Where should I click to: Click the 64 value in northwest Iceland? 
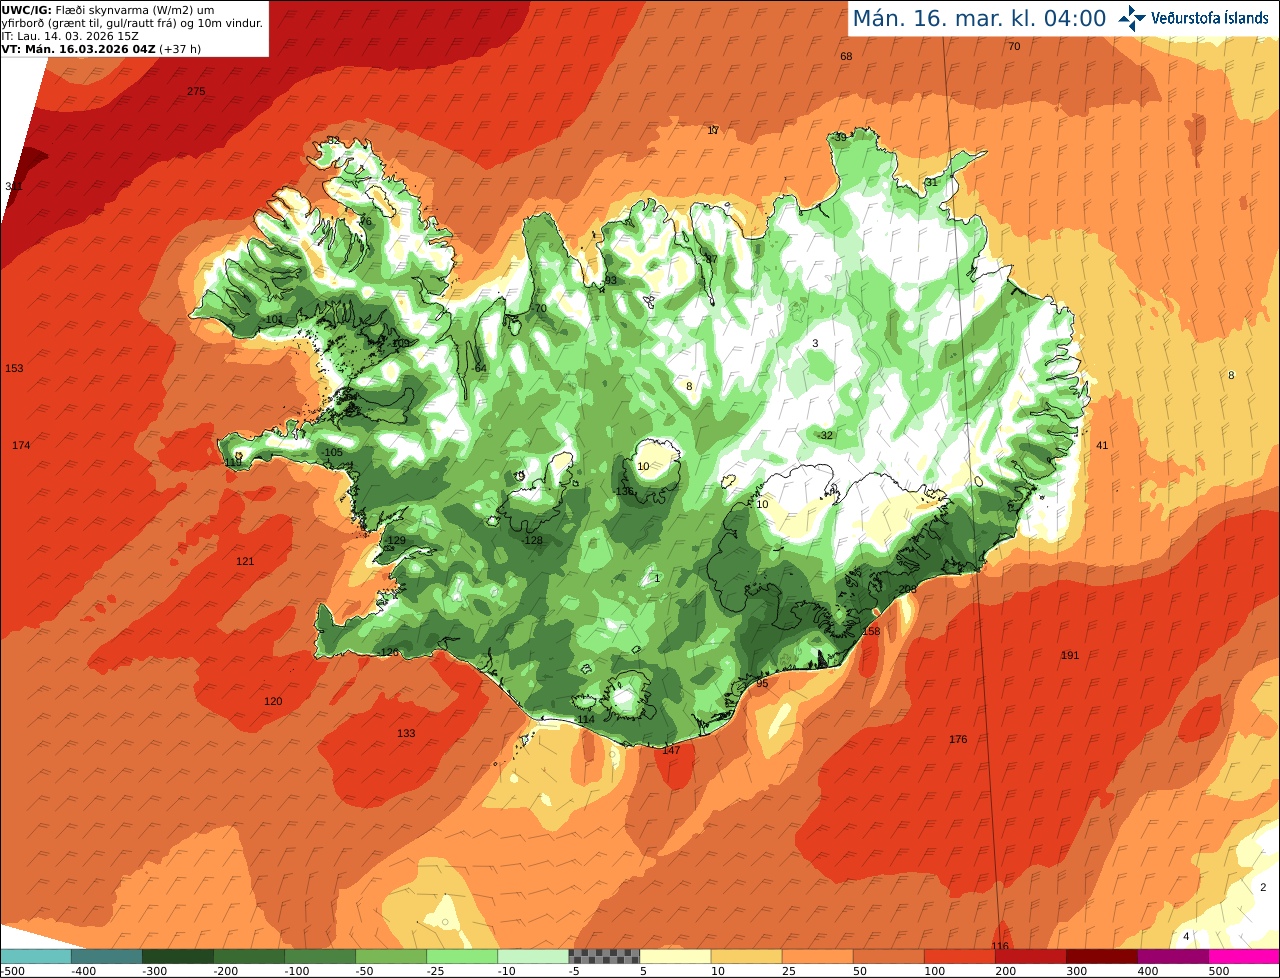(480, 369)
